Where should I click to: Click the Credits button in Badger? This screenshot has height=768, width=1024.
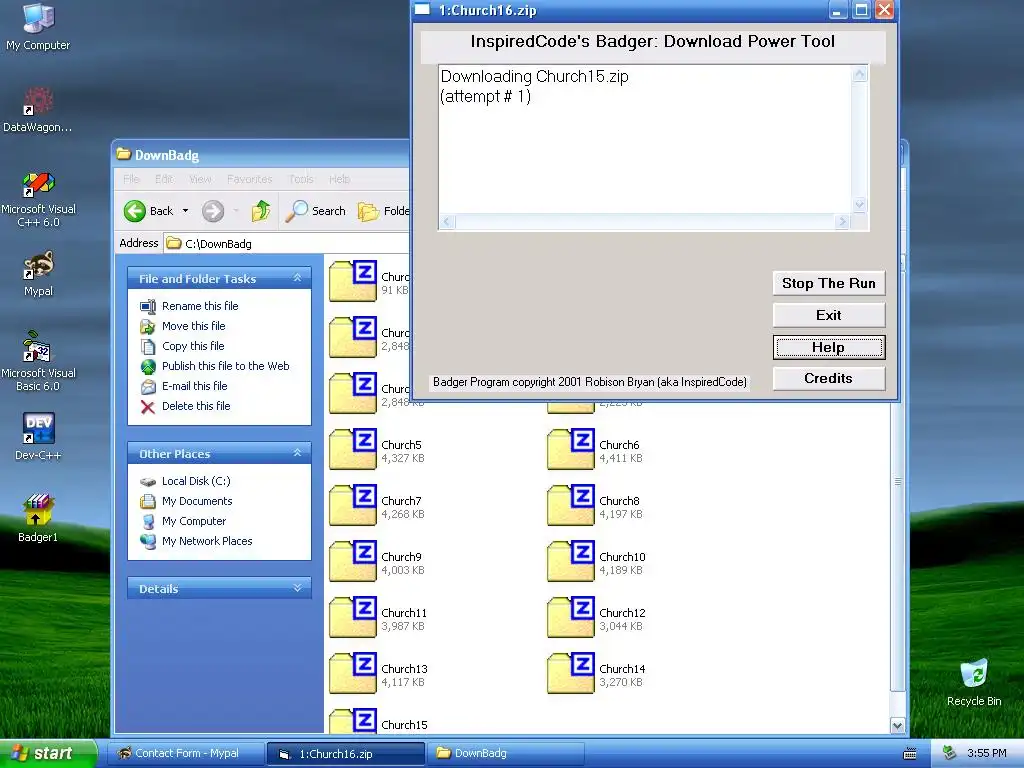[829, 379]
